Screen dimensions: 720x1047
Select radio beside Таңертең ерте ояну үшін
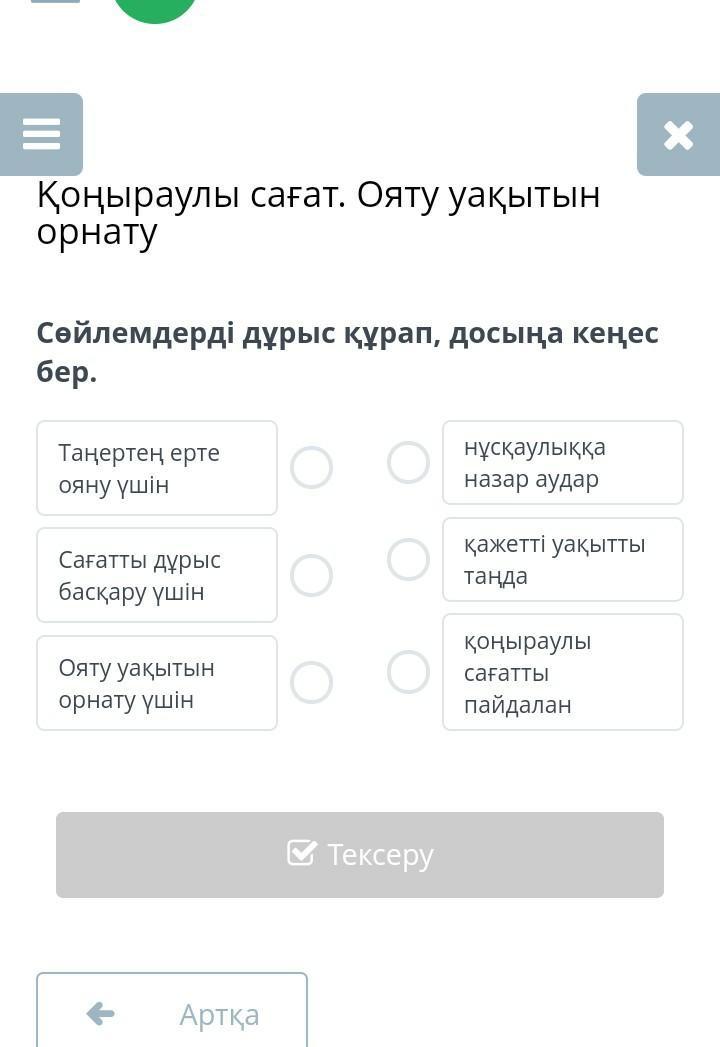coord(311,467)
